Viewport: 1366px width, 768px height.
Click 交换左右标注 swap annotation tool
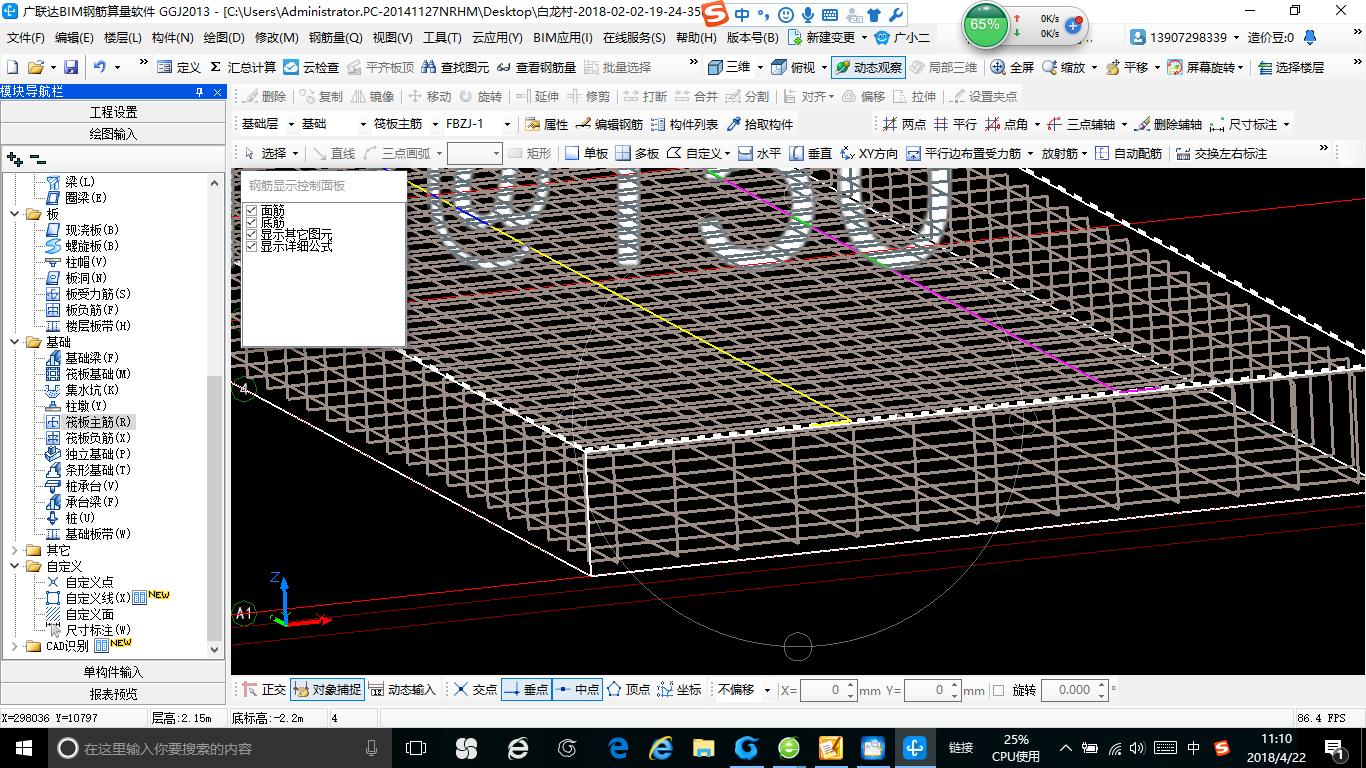[1221, 154]
